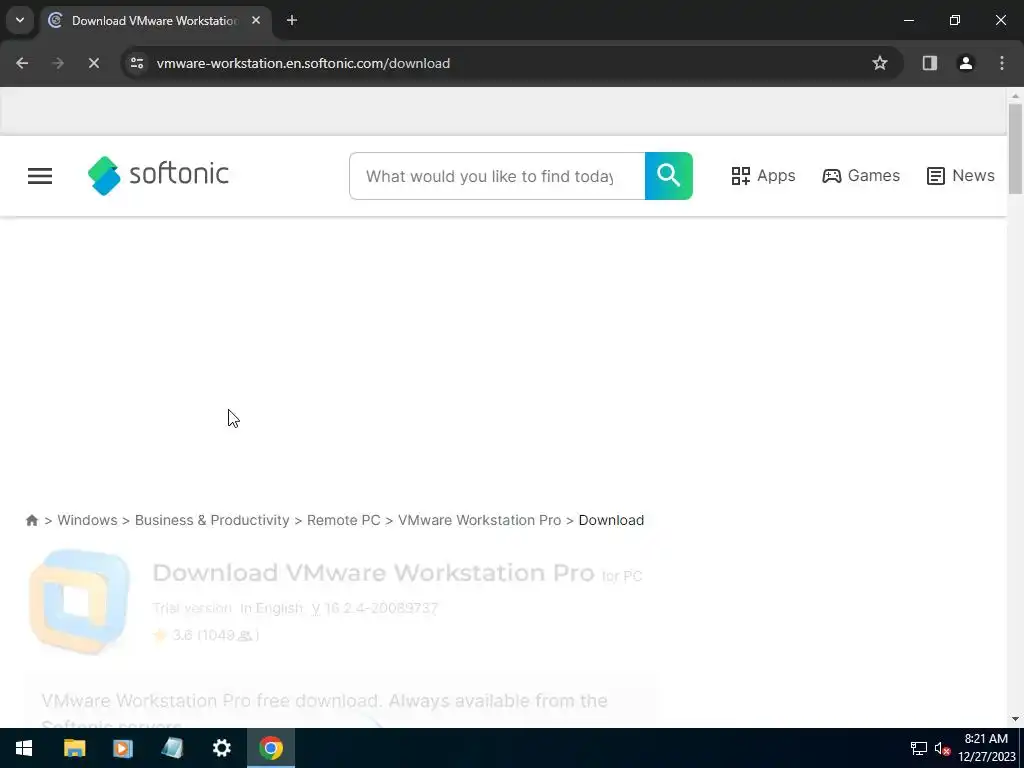Image resolution: width=1024 pixels, height=768 pixels.
Task: Open the Chrome side panel
Action: [930, 63]
